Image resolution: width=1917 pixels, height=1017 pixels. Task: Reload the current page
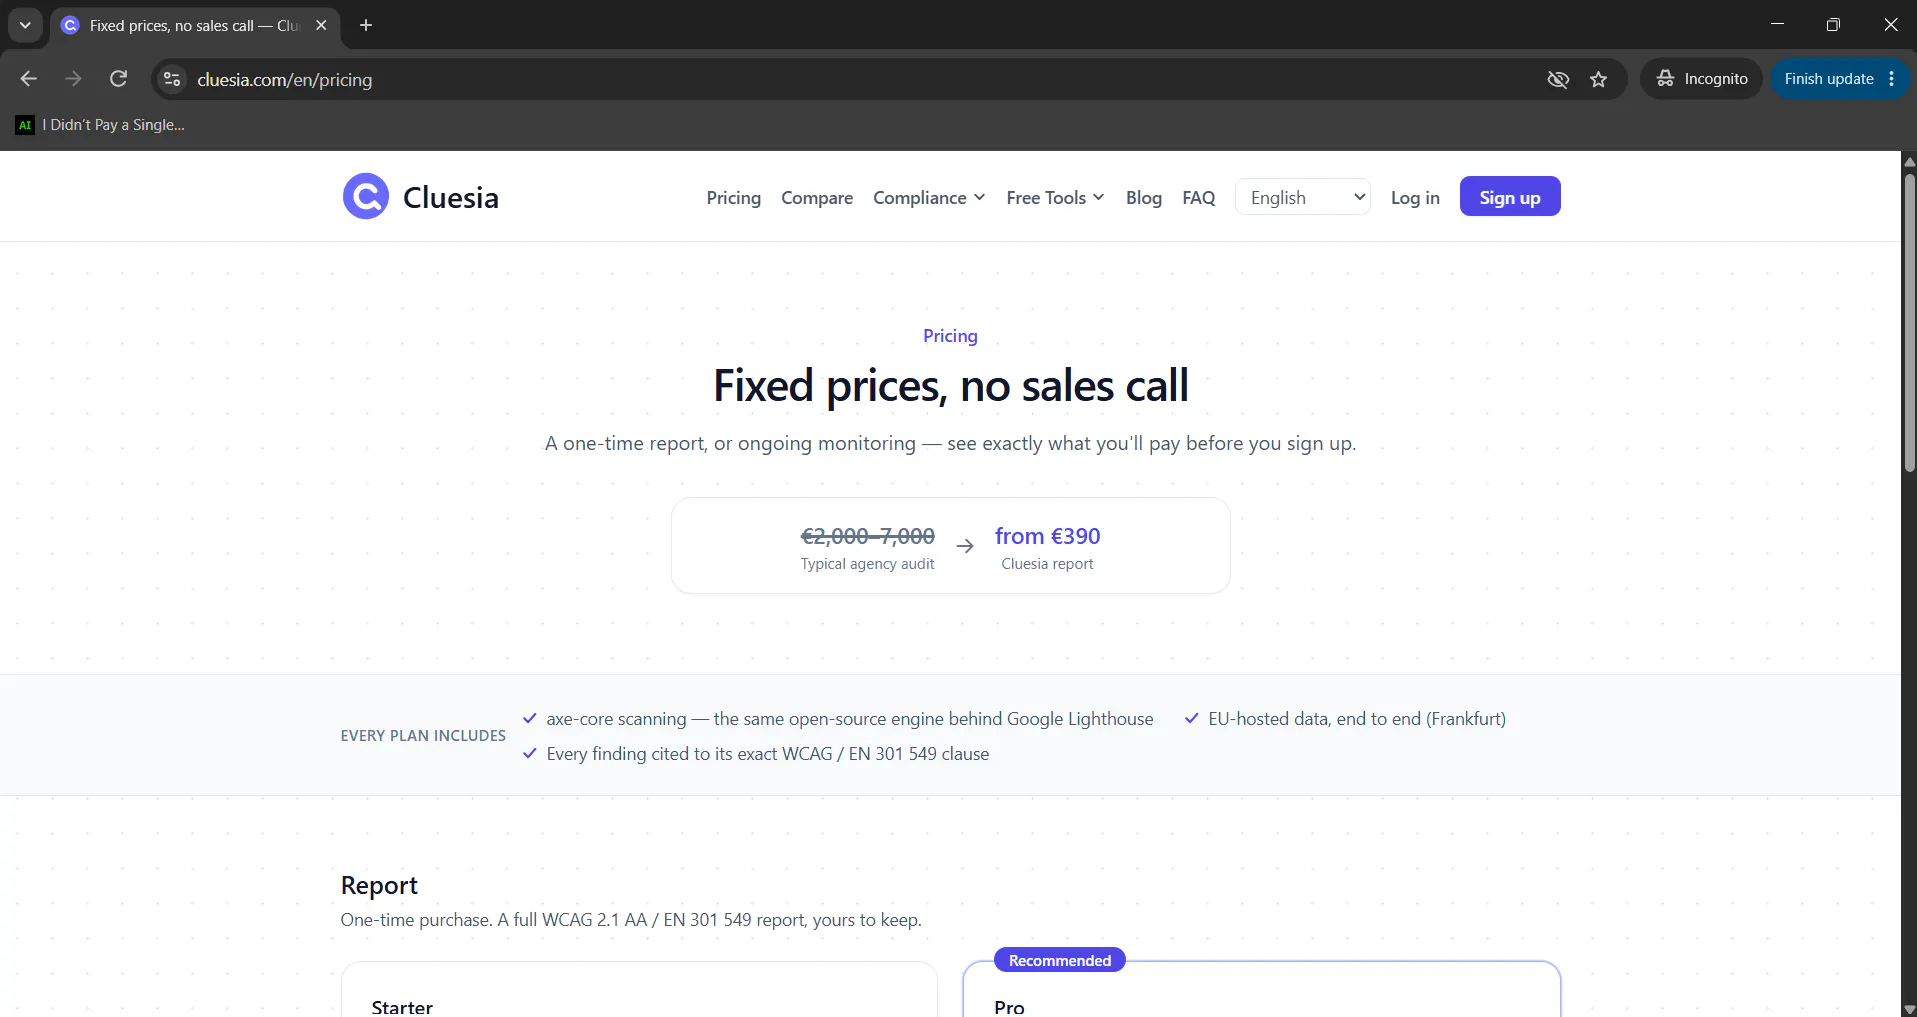click(118, 79)
